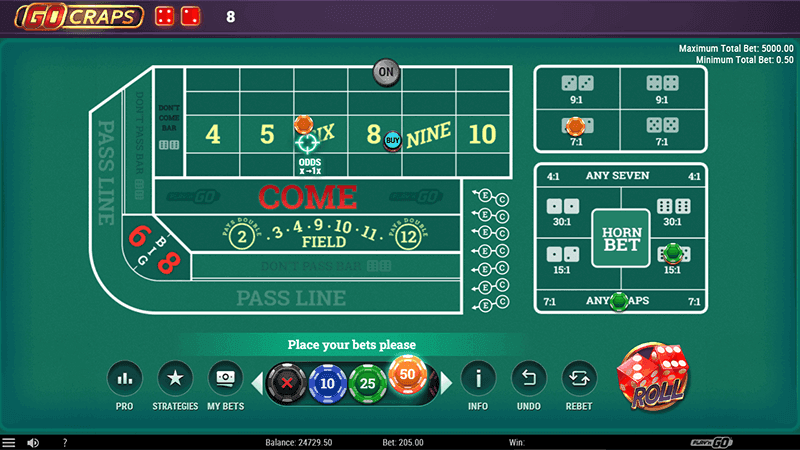800x450 pixels.
Task: Open the question mark help
Action: pyautogui.click(x=65, y=442)
